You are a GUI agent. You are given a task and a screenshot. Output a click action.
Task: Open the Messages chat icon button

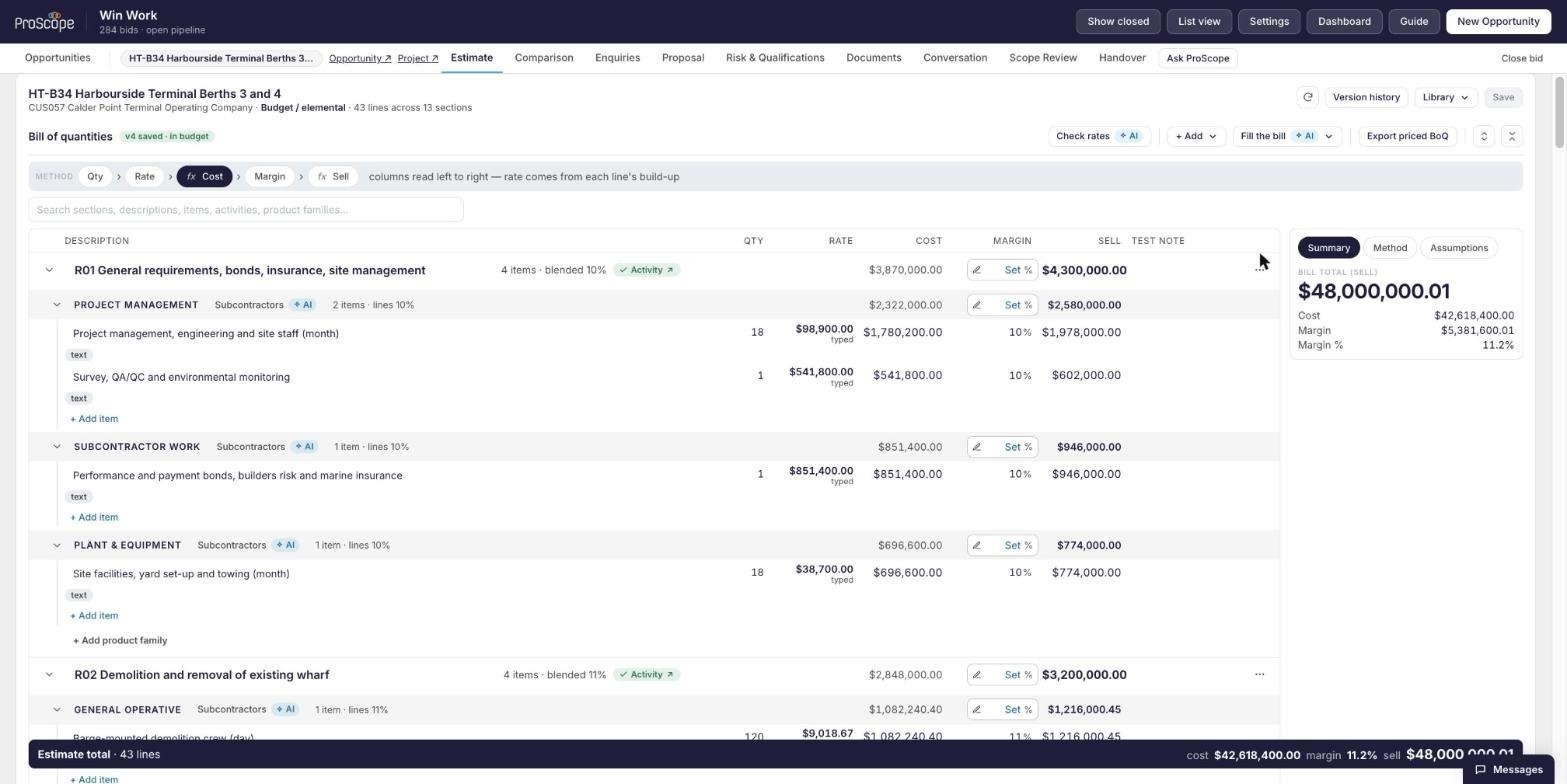(1509, 770)
